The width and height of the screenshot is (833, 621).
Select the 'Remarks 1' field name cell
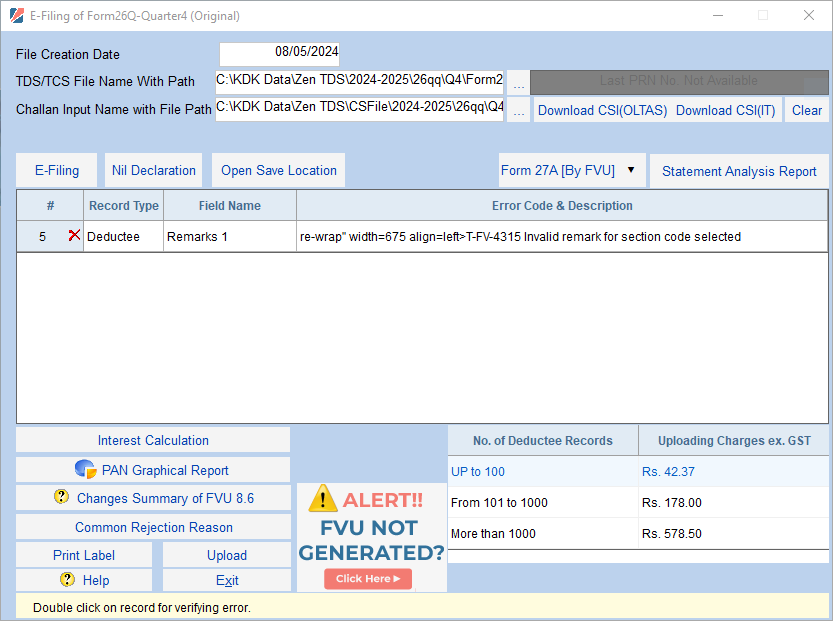[230, 236]
